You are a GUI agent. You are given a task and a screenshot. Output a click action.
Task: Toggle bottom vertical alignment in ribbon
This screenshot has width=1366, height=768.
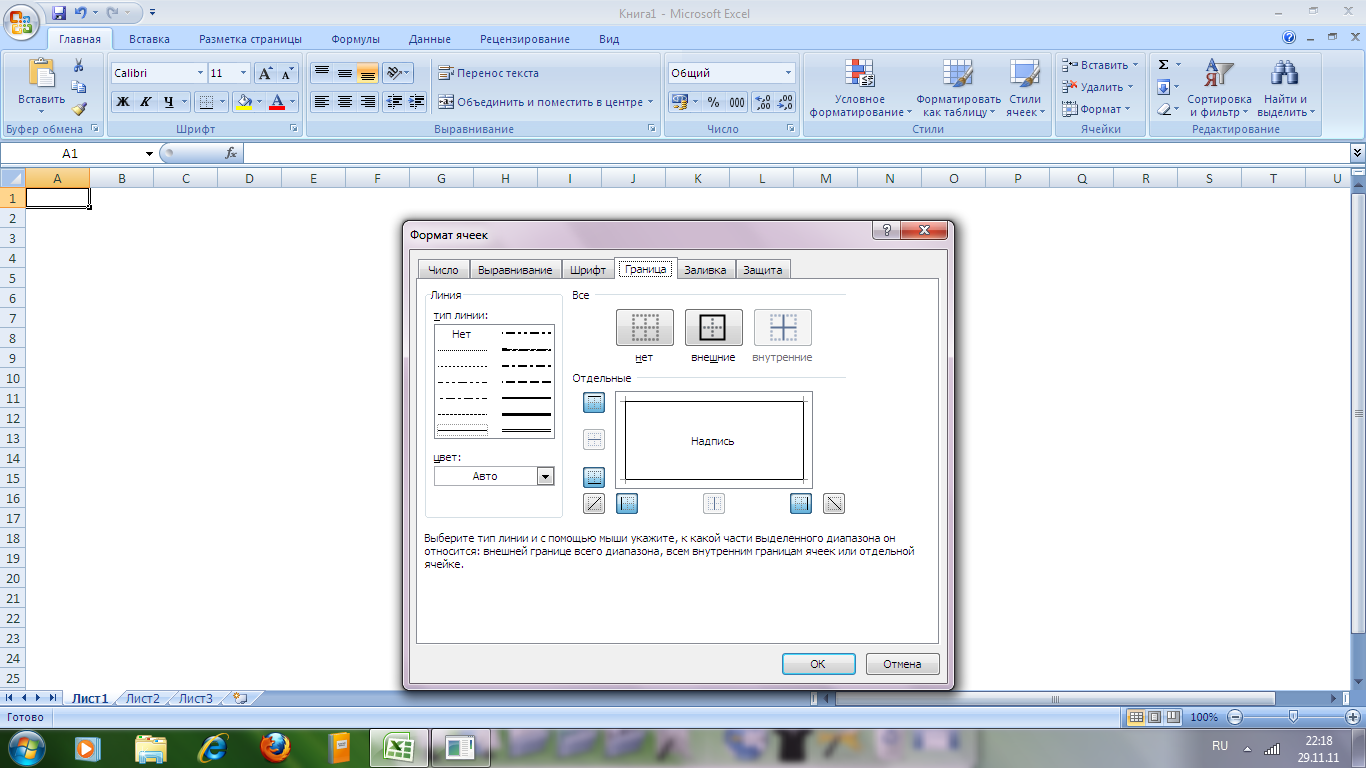367,73
